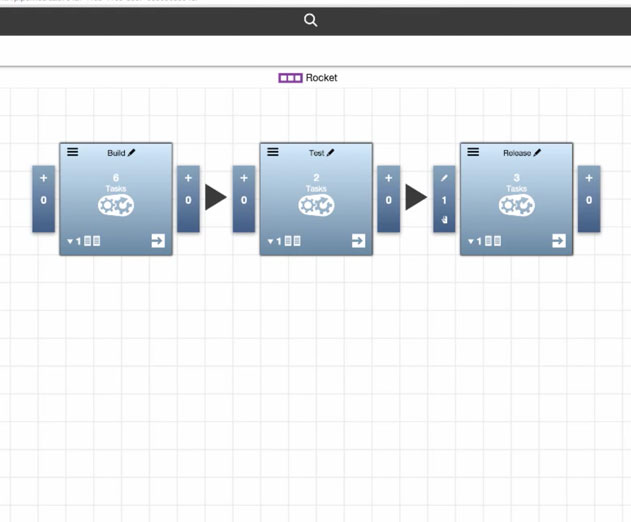Add post-condition after the Build stage
631x522 pixels.
(188, 178)
